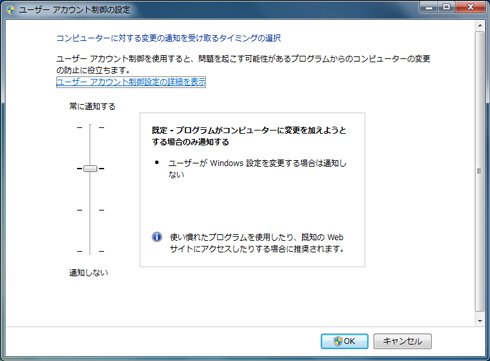Click the bold 既定 description heading

(249, 136)
